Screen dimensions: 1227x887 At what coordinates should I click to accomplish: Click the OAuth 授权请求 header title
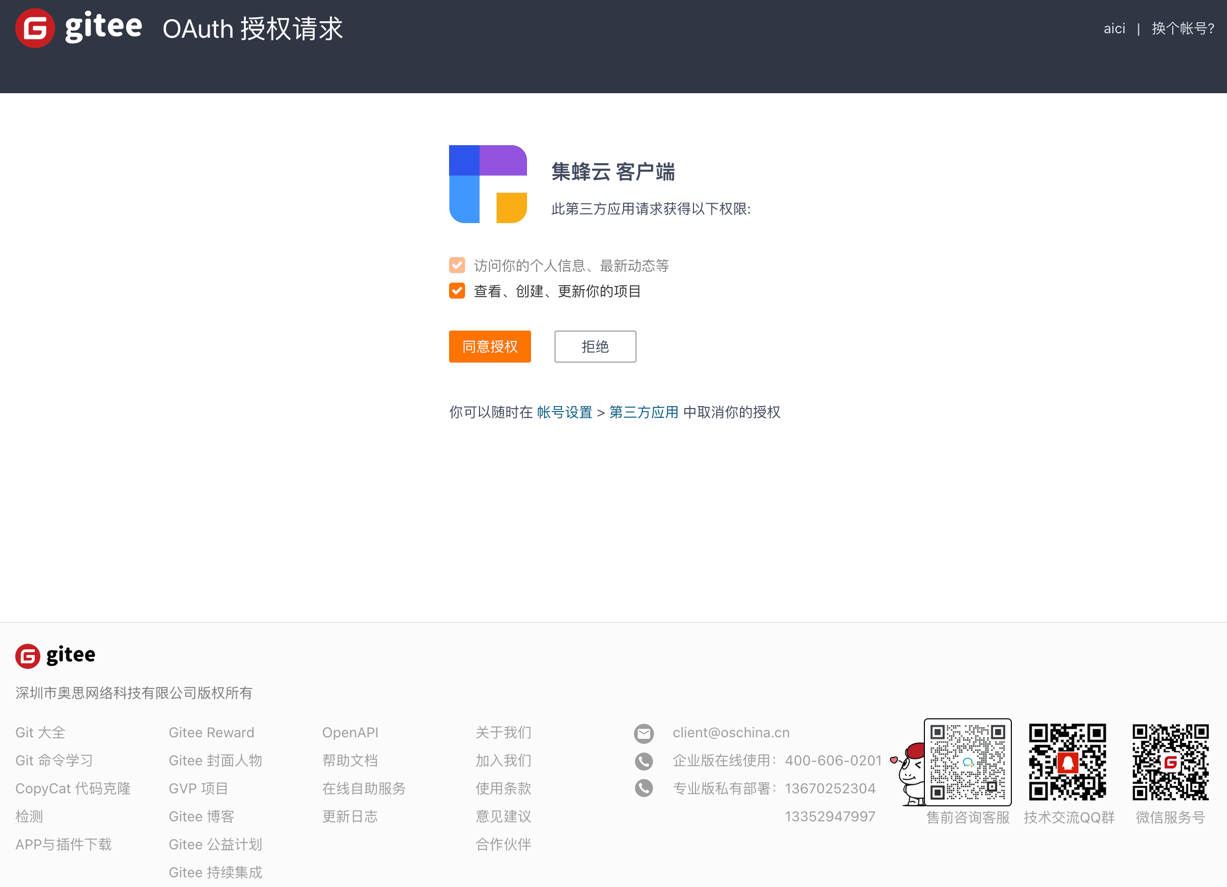click(x=253, y=28)
